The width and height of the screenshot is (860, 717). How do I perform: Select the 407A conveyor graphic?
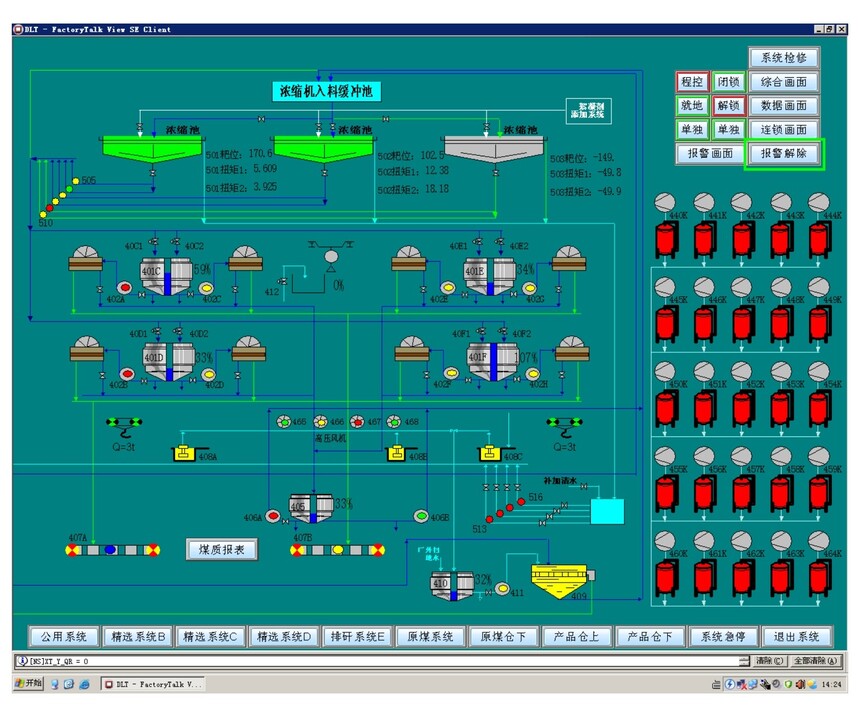[x=112, y=550]
